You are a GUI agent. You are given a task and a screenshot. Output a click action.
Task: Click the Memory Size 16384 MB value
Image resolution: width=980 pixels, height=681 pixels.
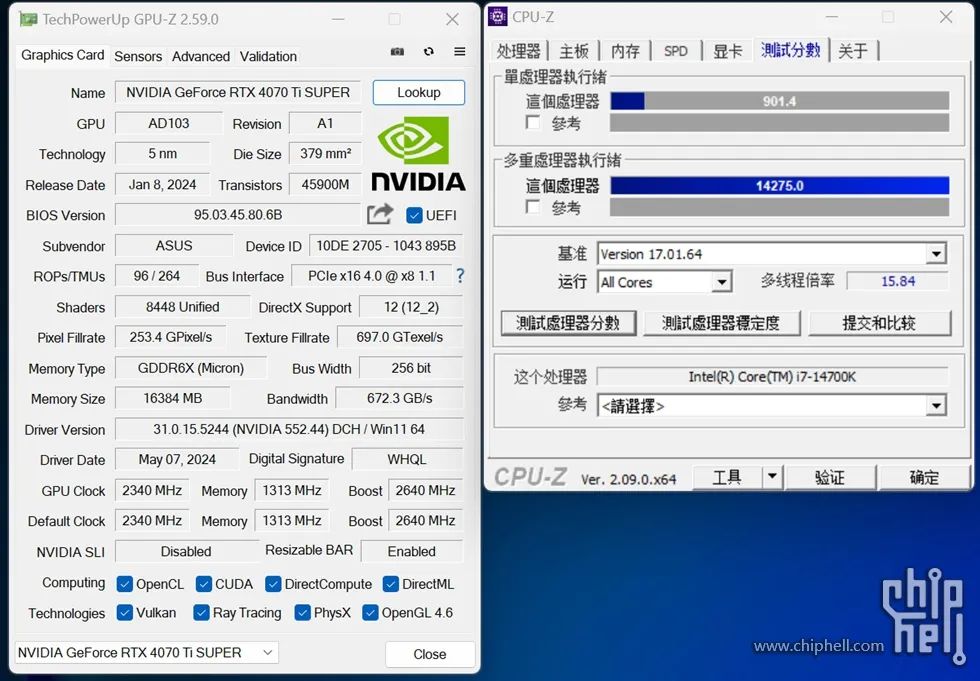click(173, 398)
